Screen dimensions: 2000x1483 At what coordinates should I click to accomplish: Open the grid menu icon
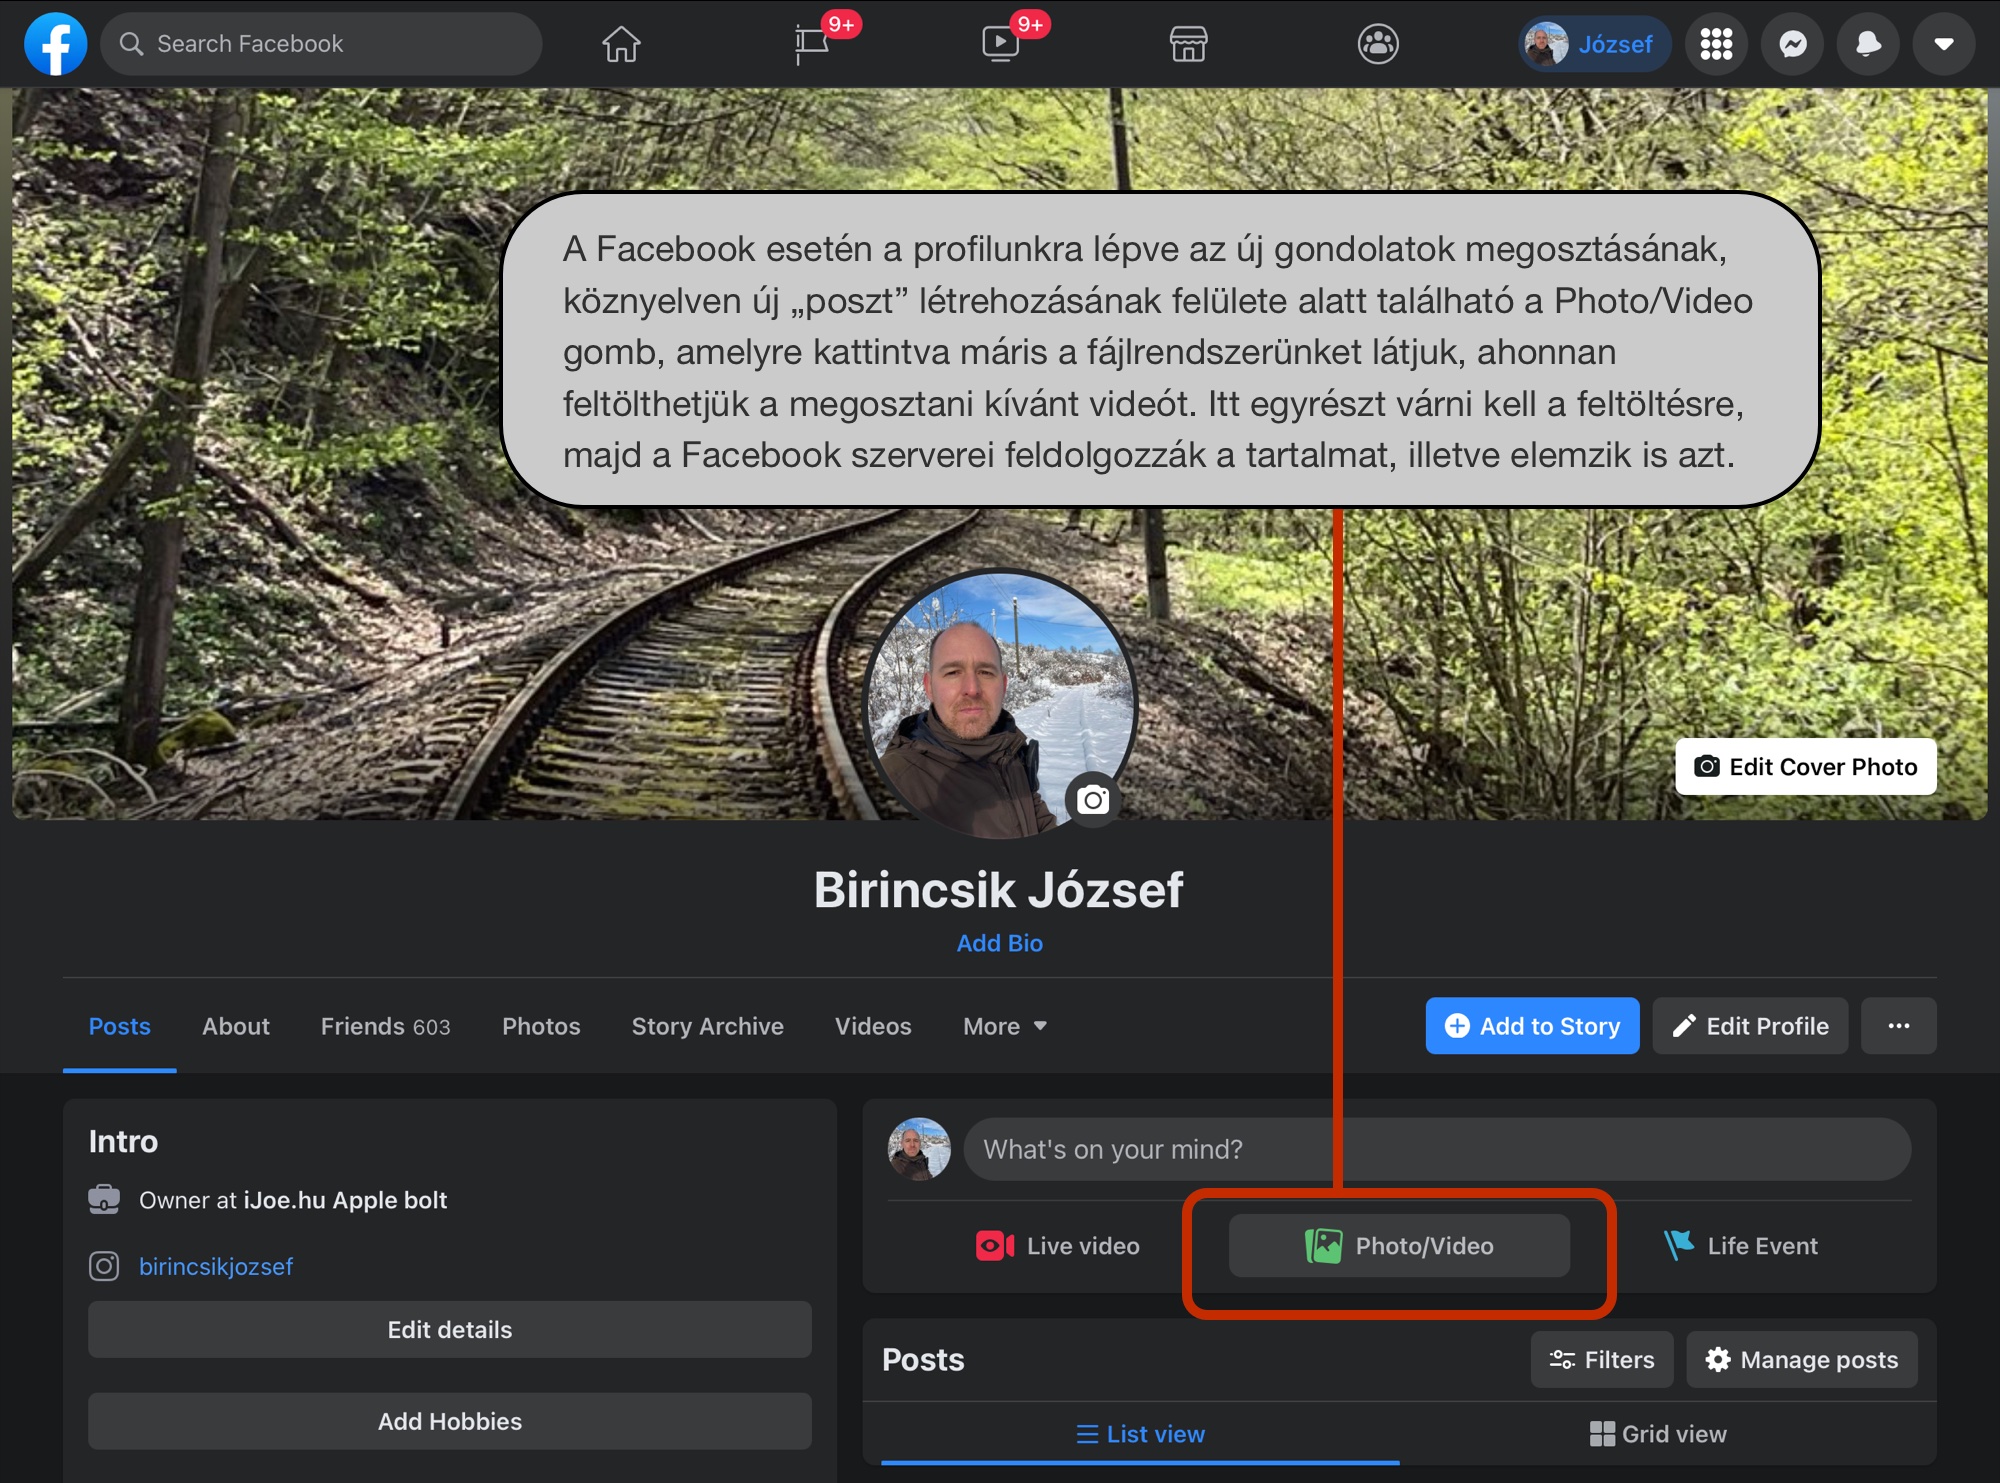1716,44
